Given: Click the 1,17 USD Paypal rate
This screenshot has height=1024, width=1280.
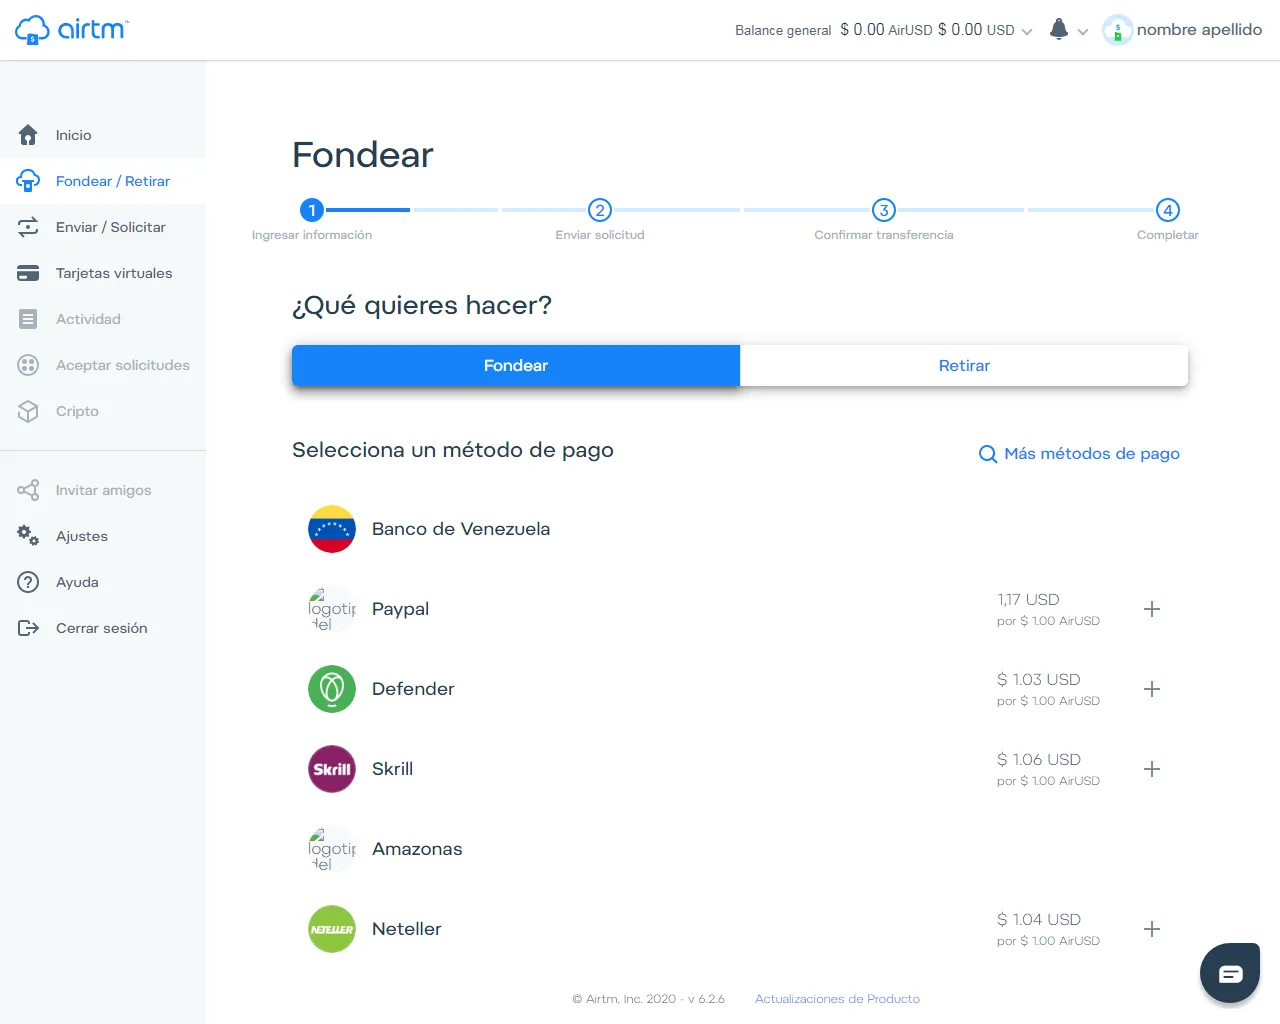Looking at the screenshot, I should click(1028, 600).
